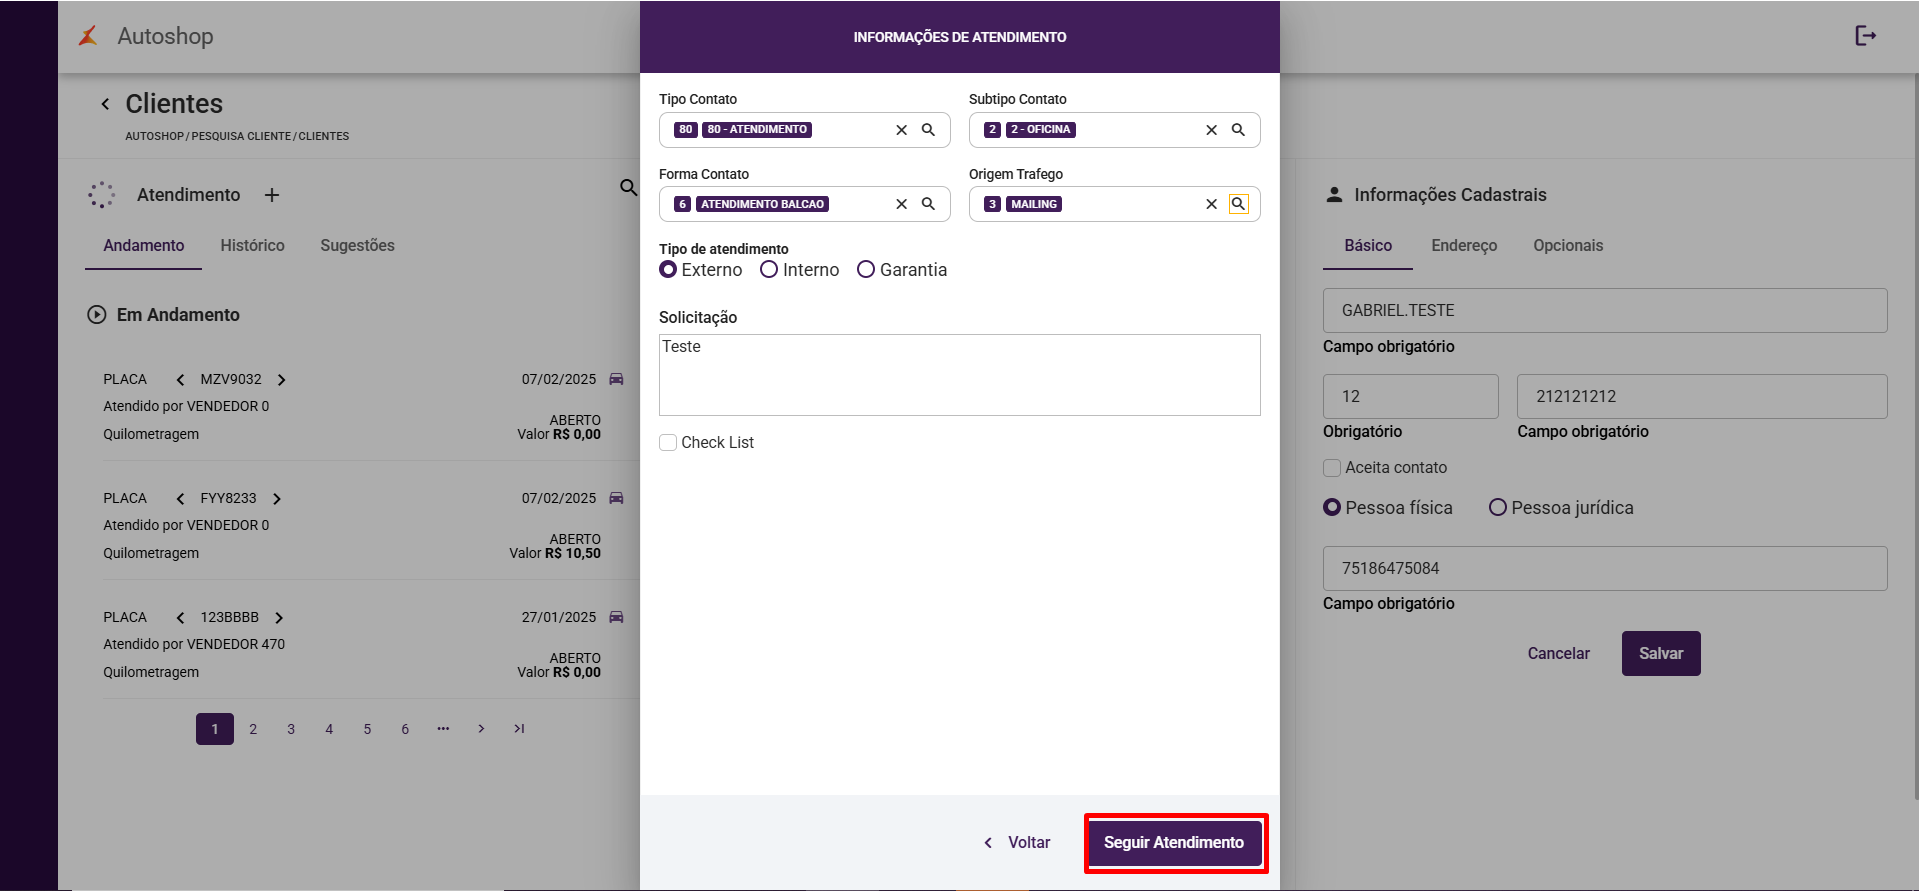
Task: Click the 75186475084 document field
Action: (1605, 569)
